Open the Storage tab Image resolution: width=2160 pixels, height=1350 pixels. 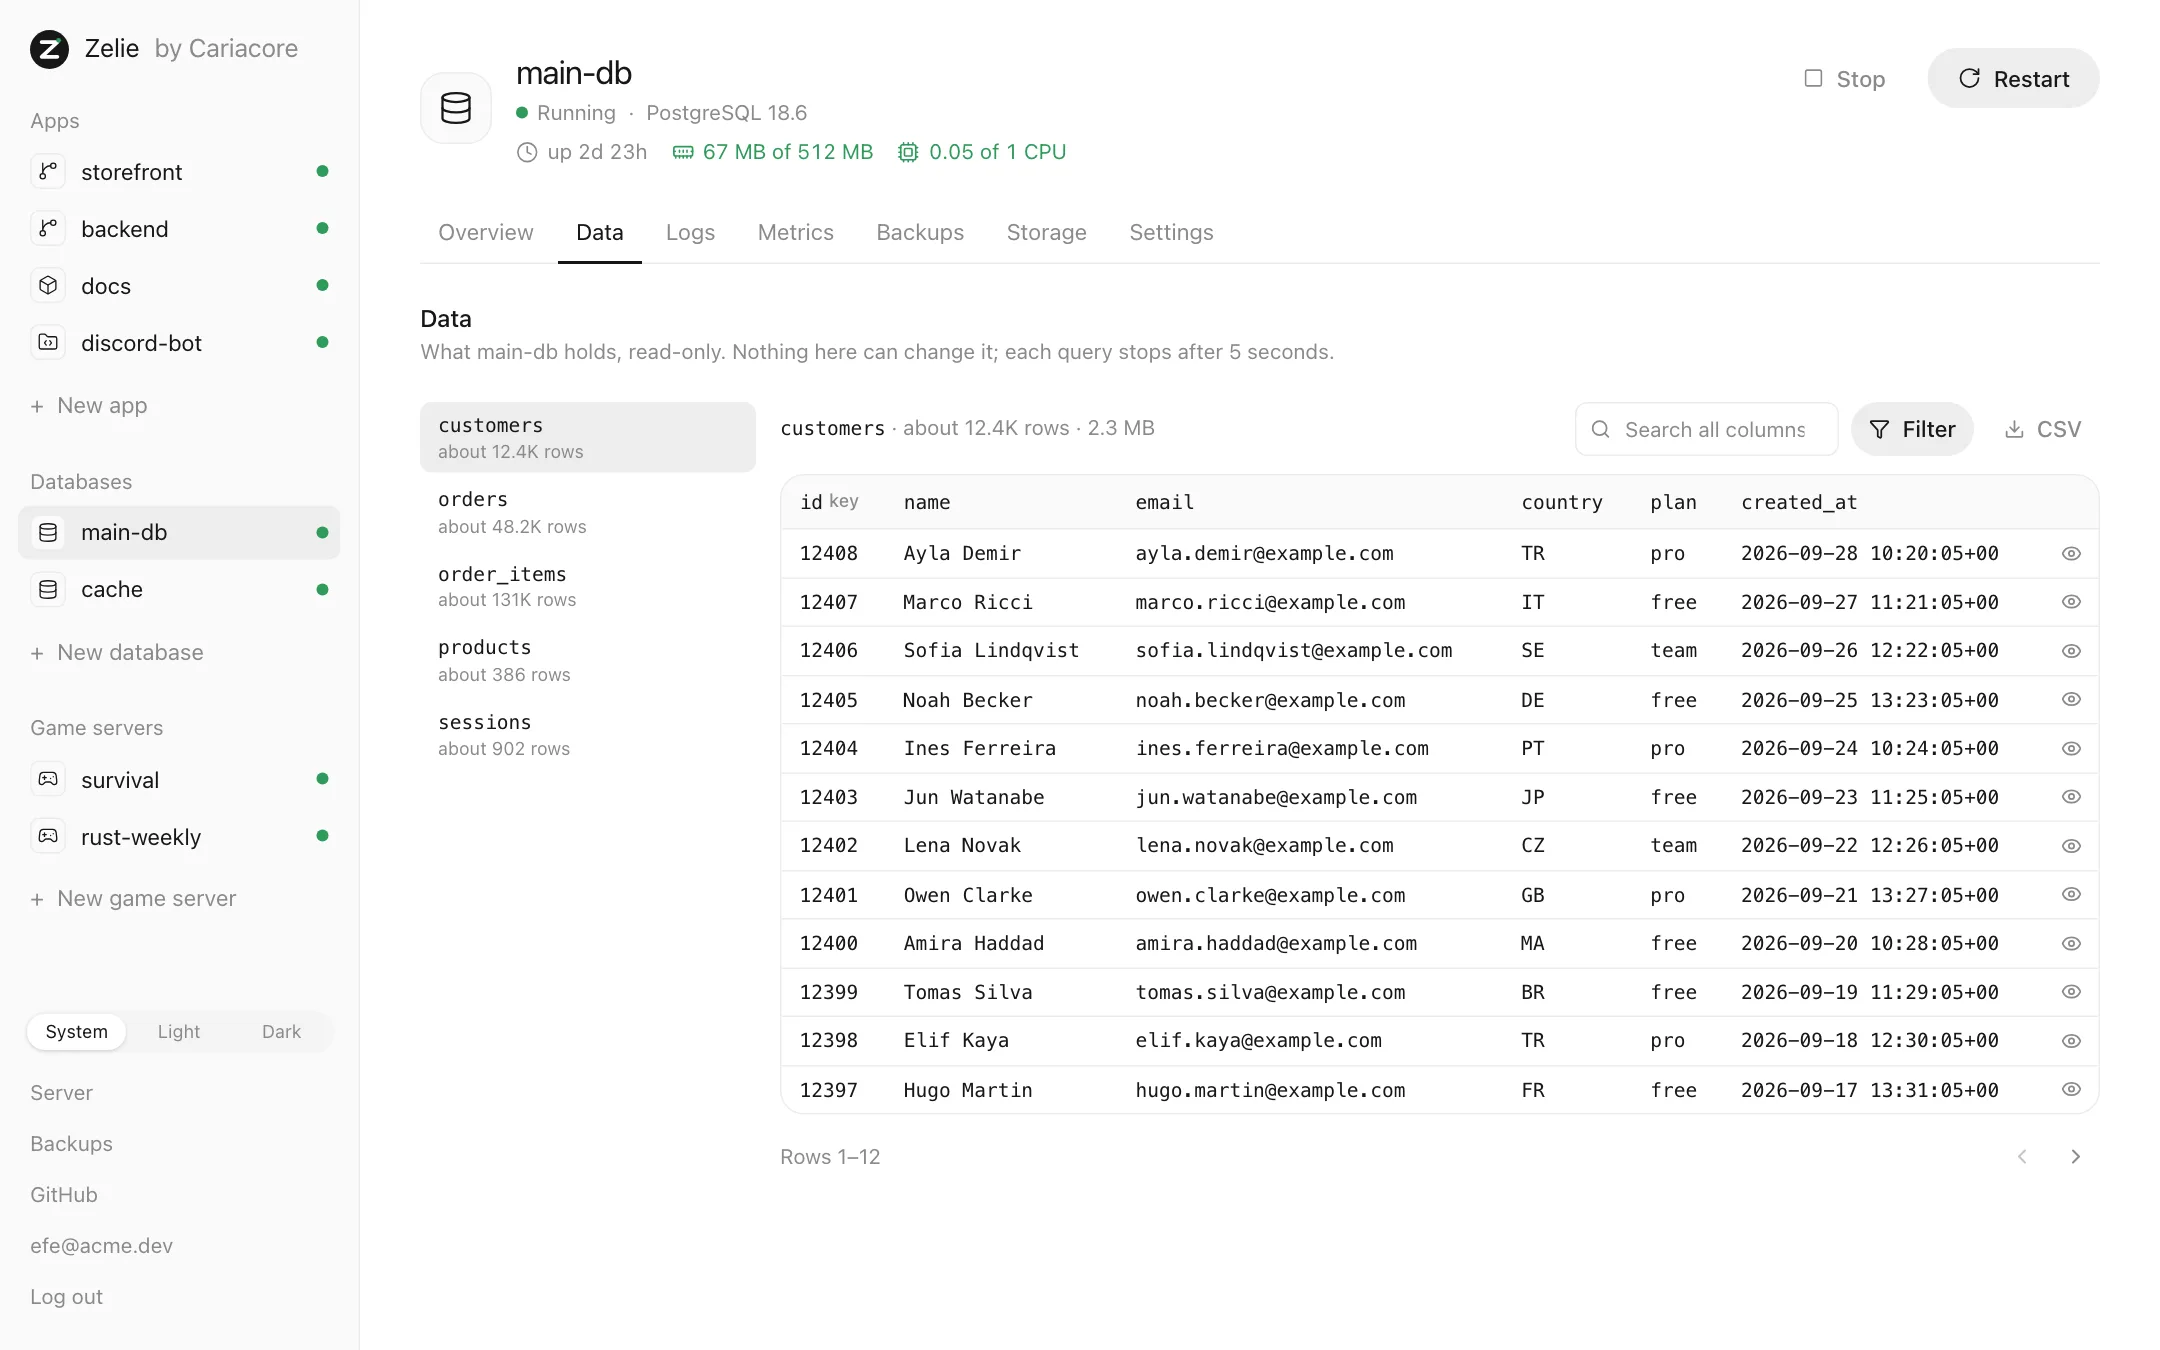(1047, 233)
